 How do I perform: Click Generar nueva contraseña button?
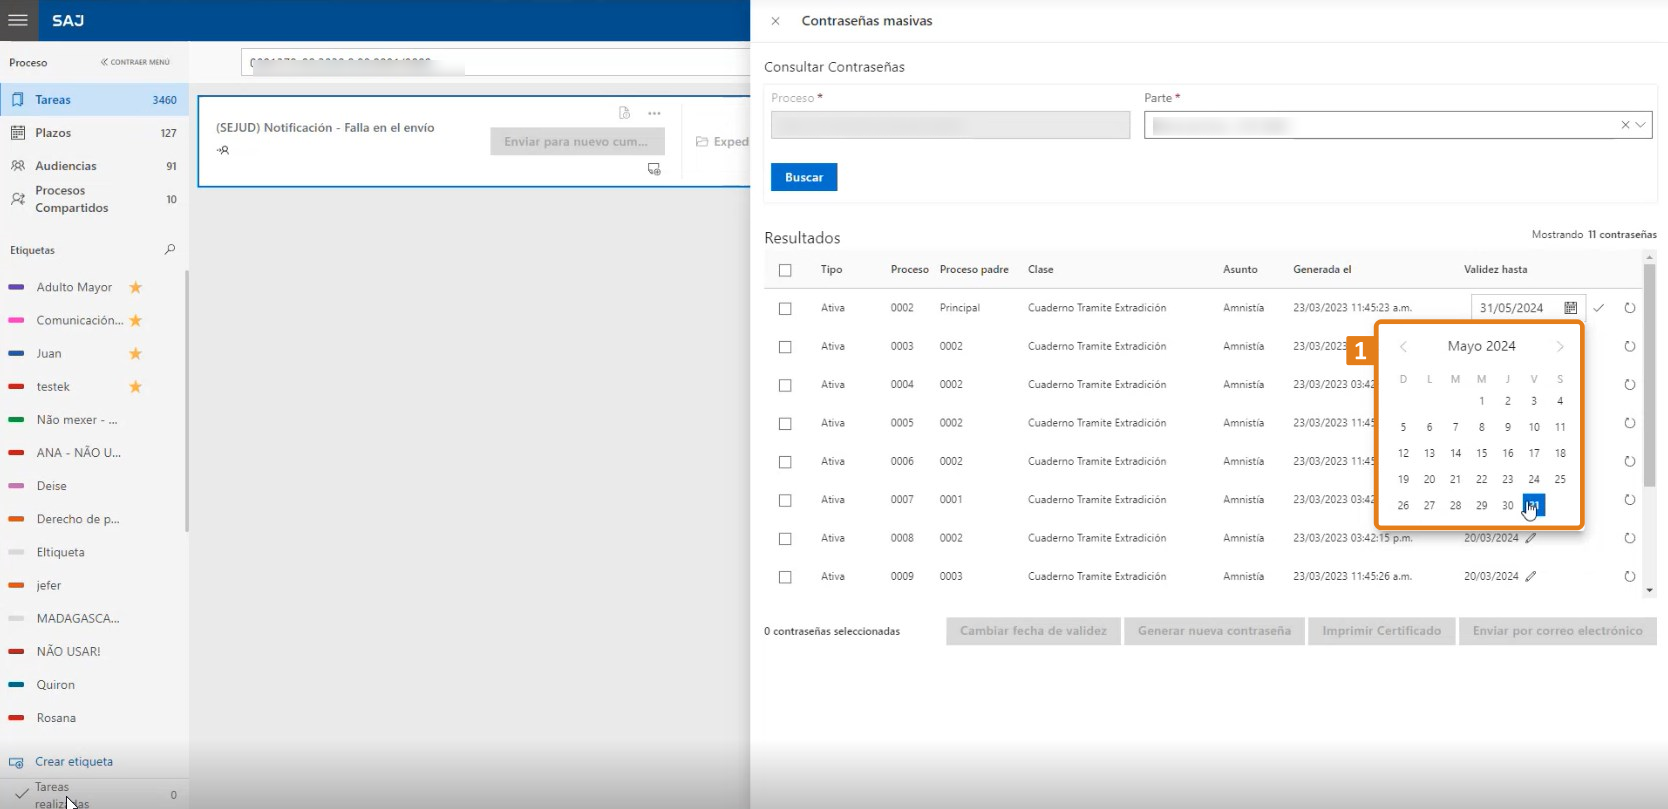(x=1214, y=631)
